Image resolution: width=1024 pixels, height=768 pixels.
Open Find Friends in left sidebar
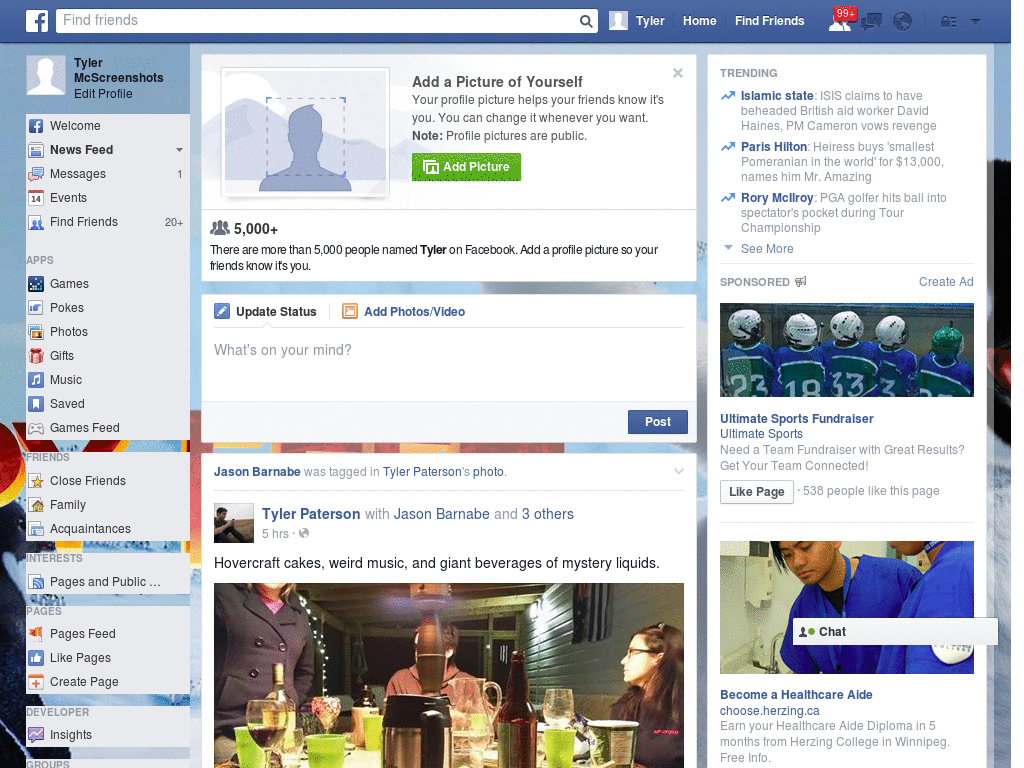84,222
